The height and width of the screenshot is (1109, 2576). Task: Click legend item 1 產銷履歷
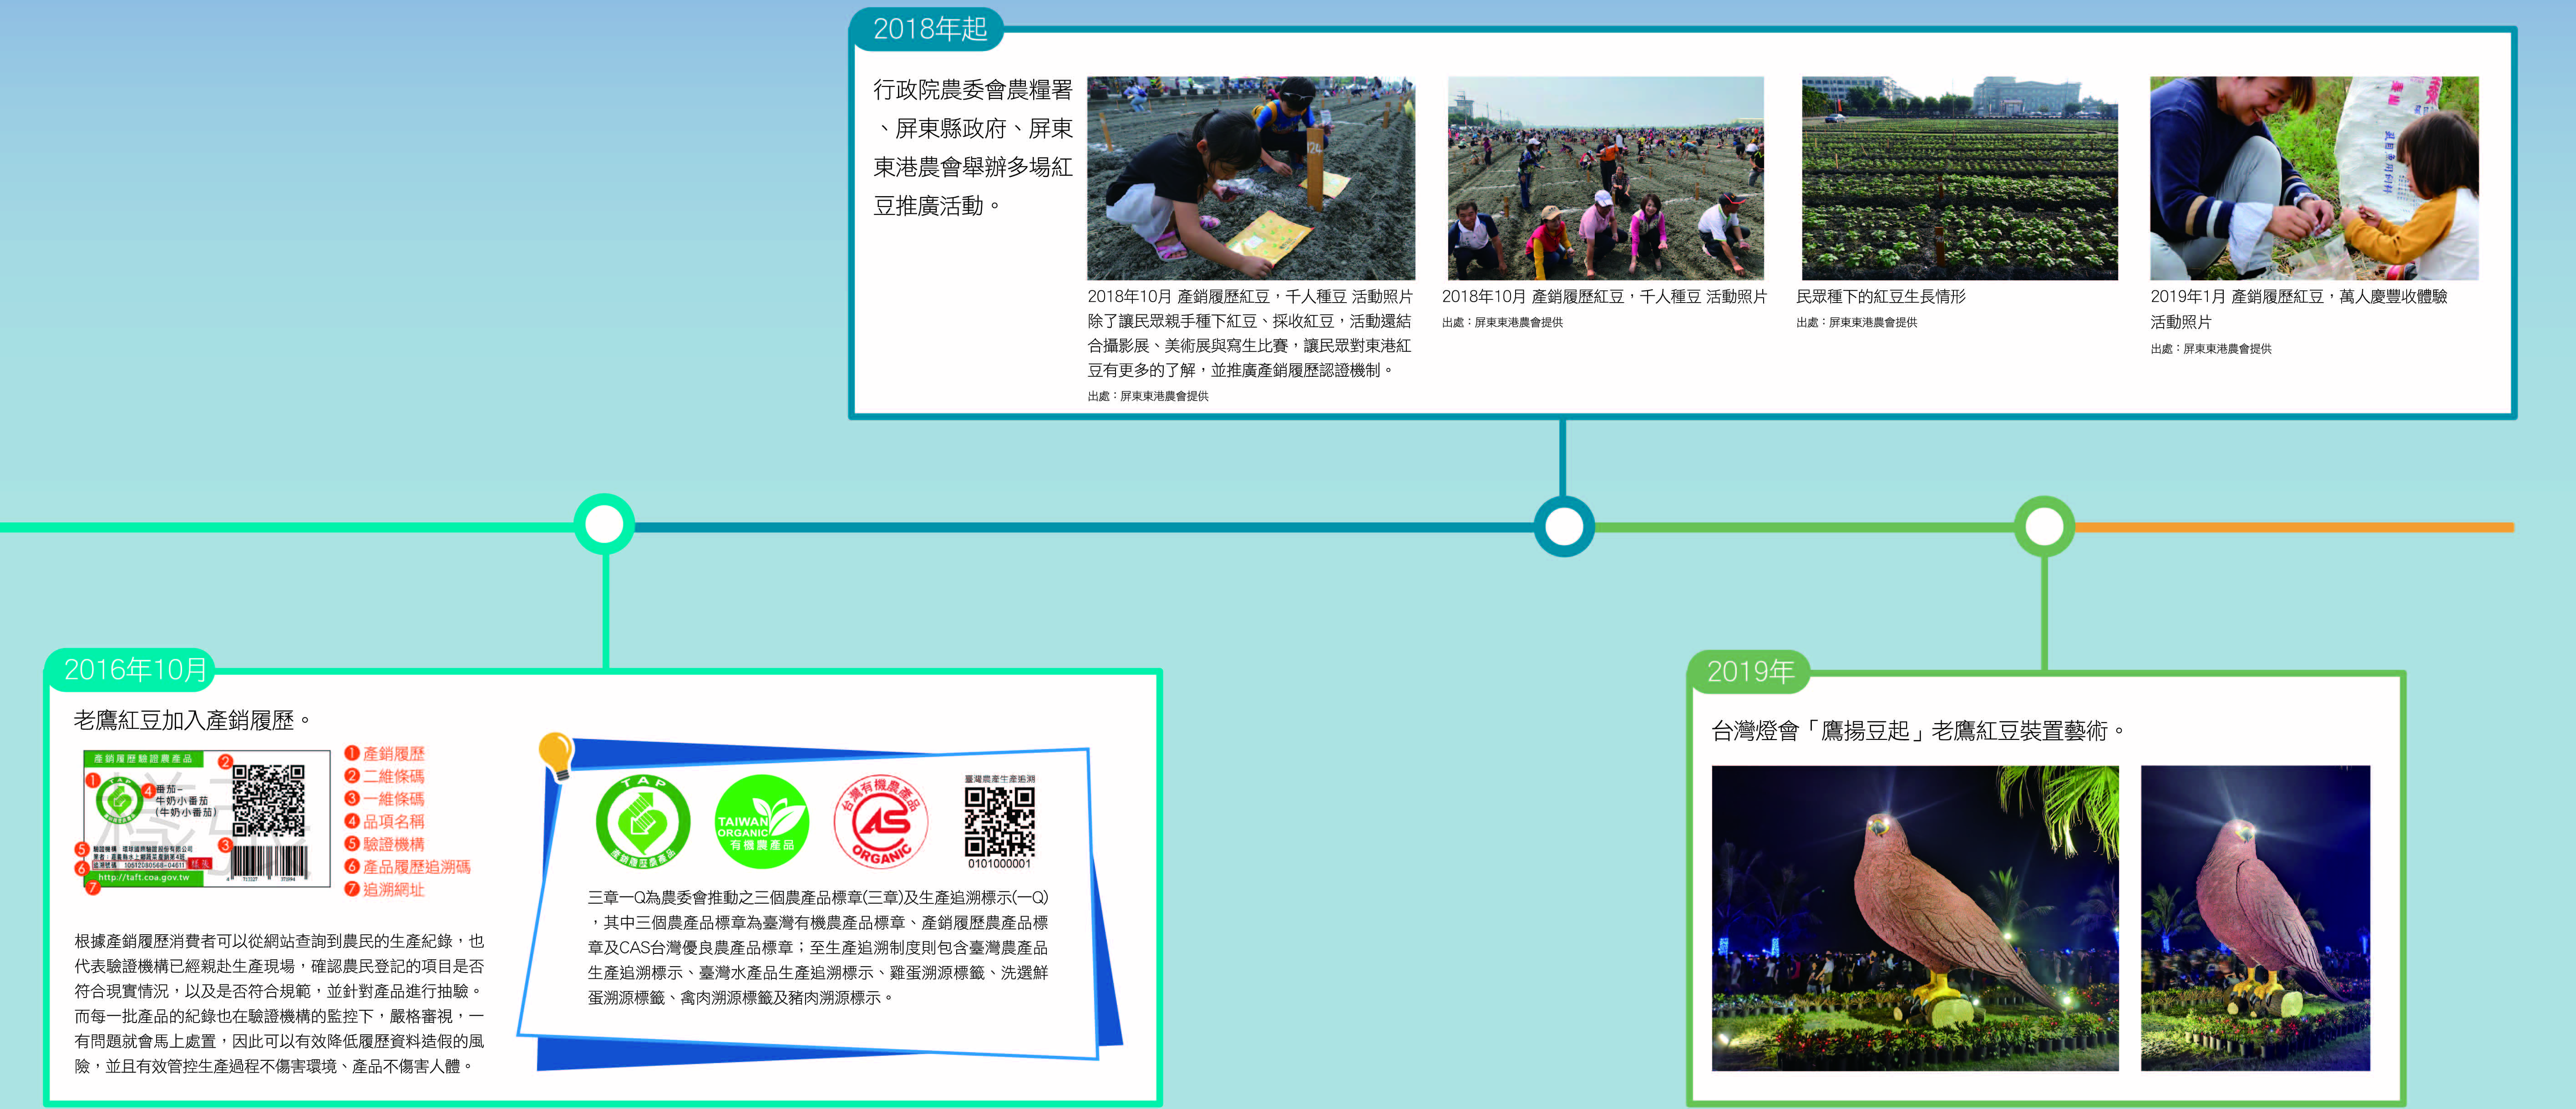tap(385, 753)
